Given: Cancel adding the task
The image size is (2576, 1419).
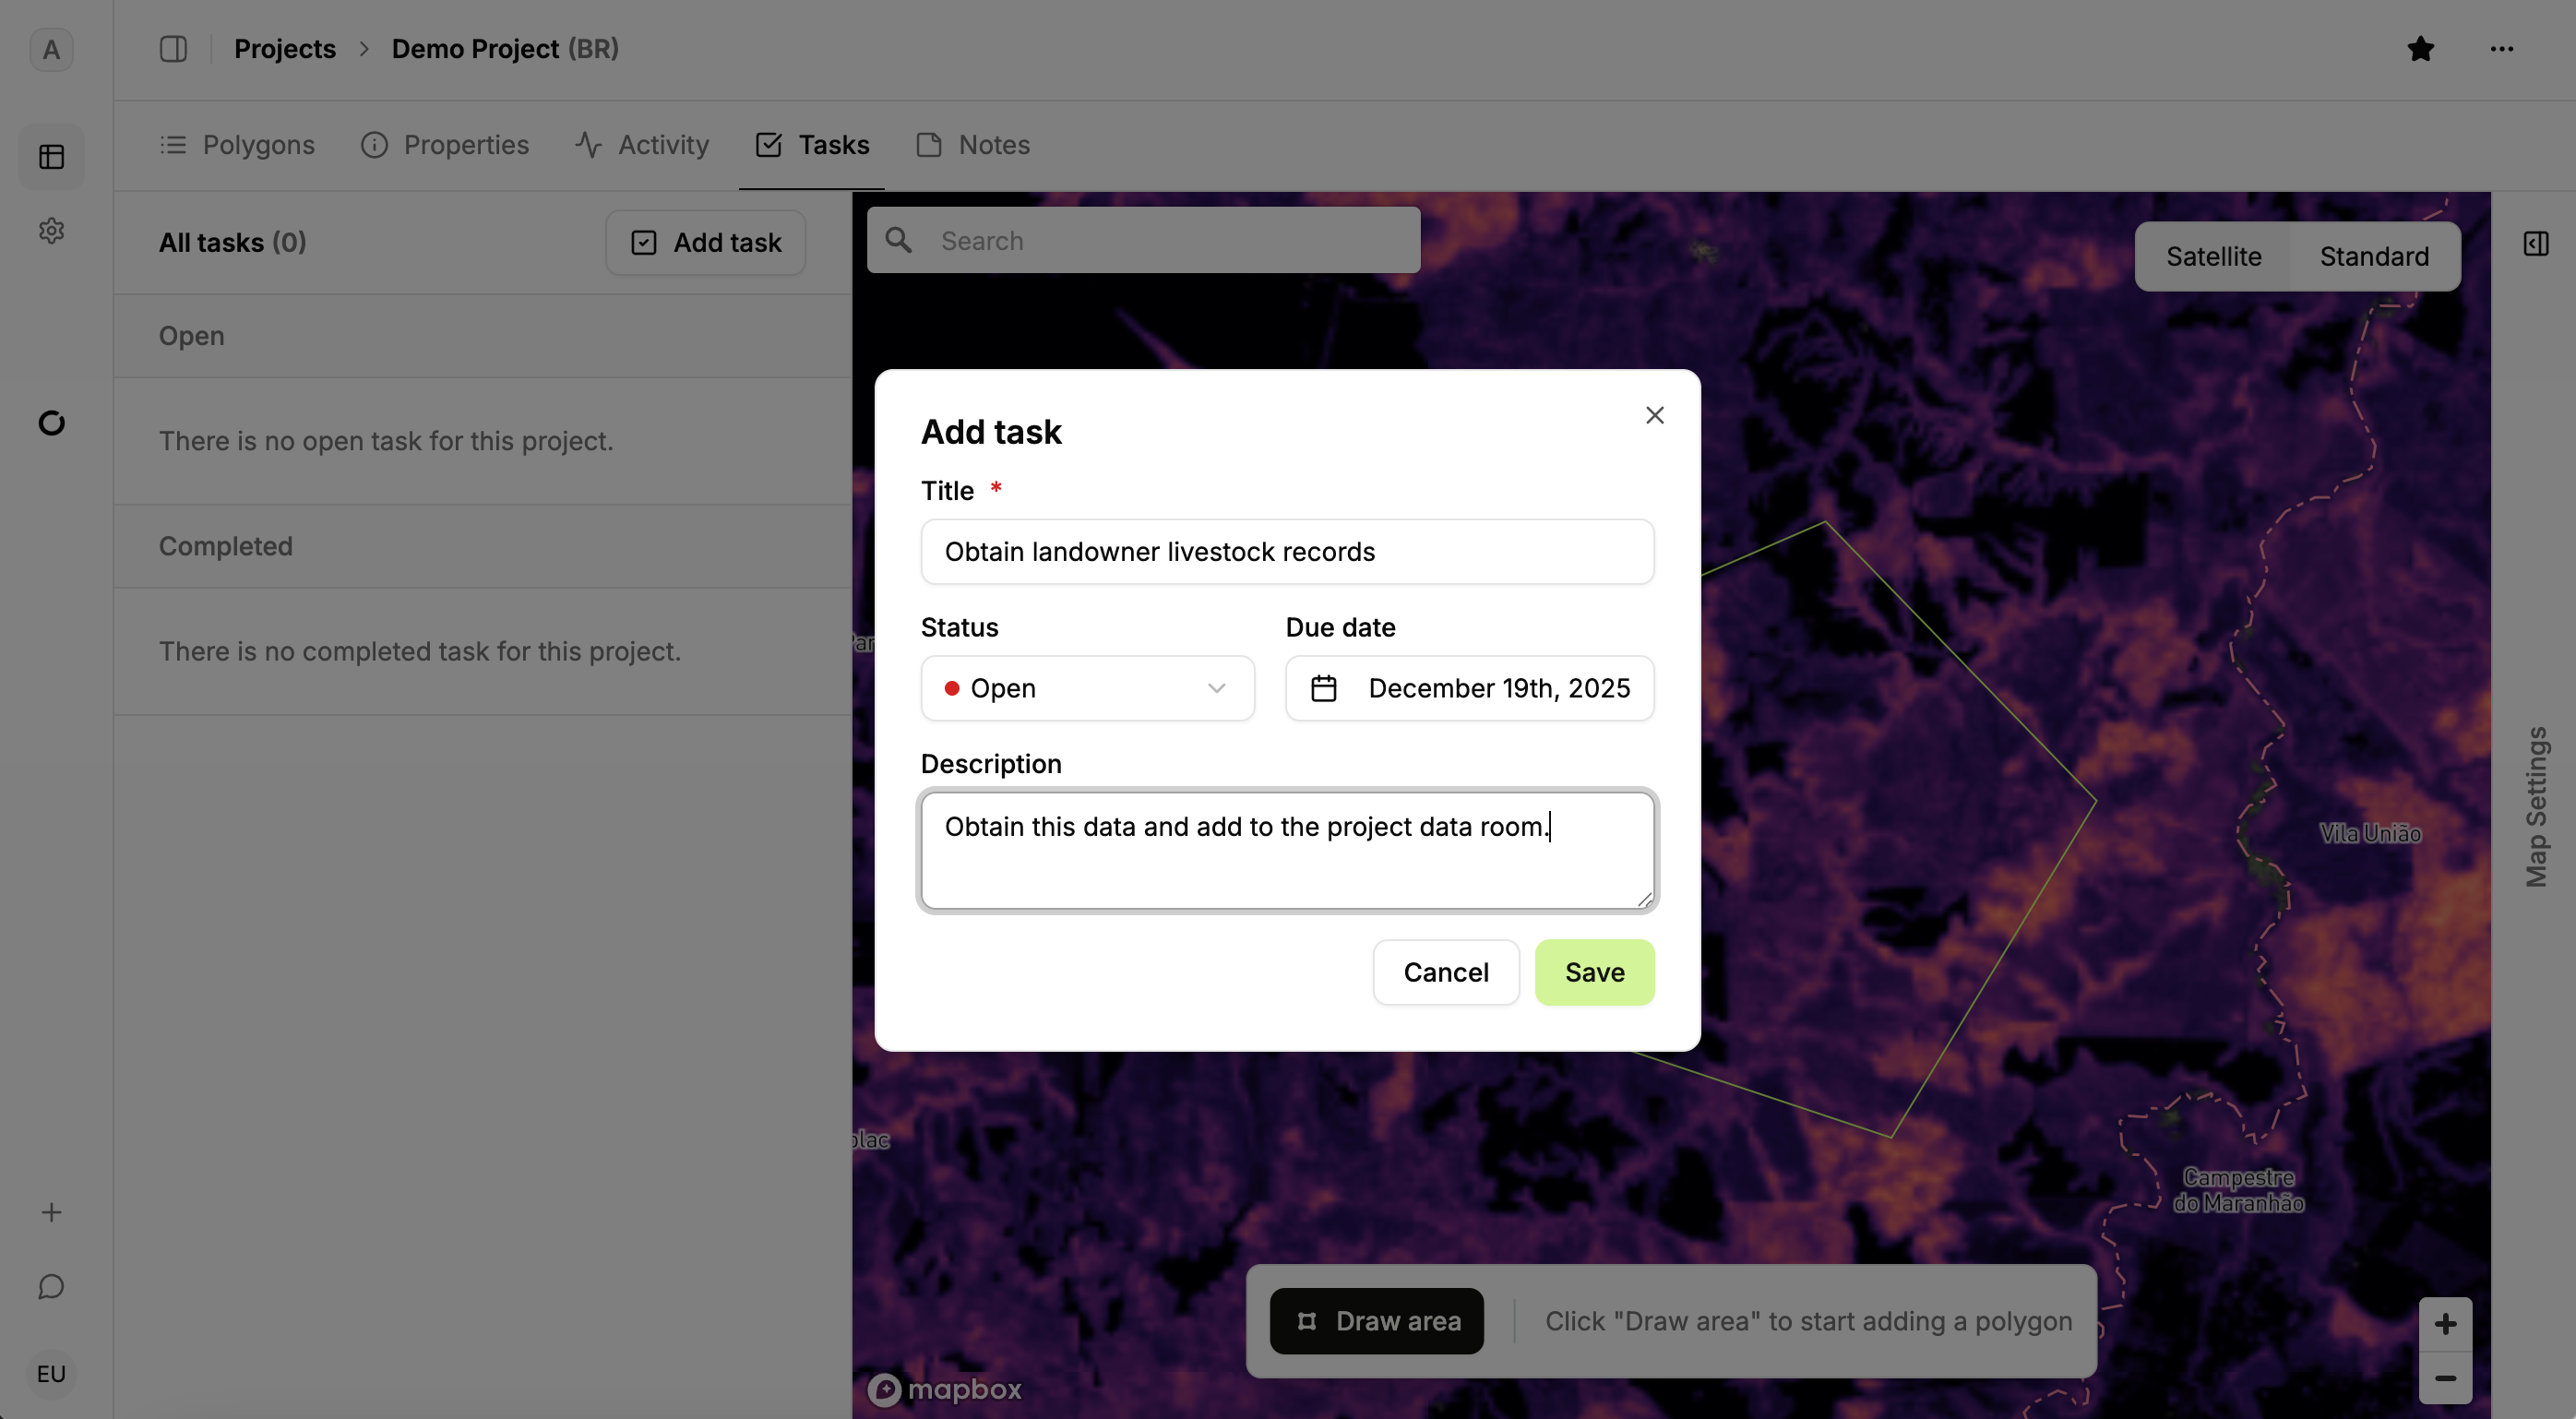Looking at the screenshot, I should 1445,972.
